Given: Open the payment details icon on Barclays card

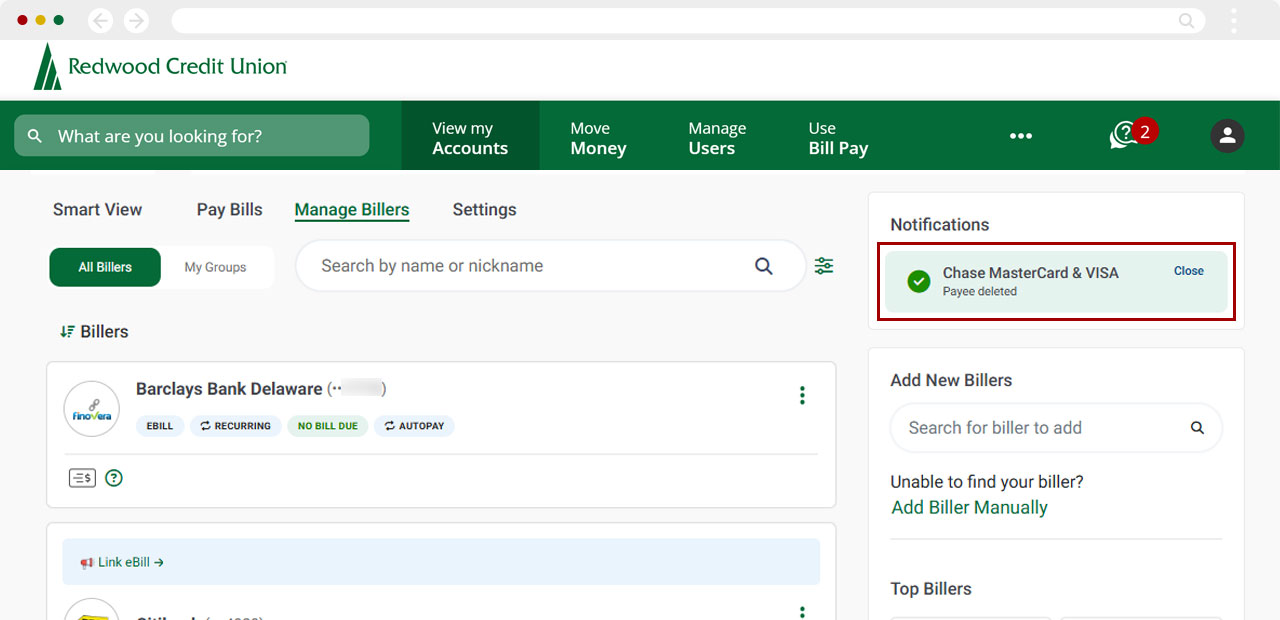Looking at the screenshot, I should (81, 477).
